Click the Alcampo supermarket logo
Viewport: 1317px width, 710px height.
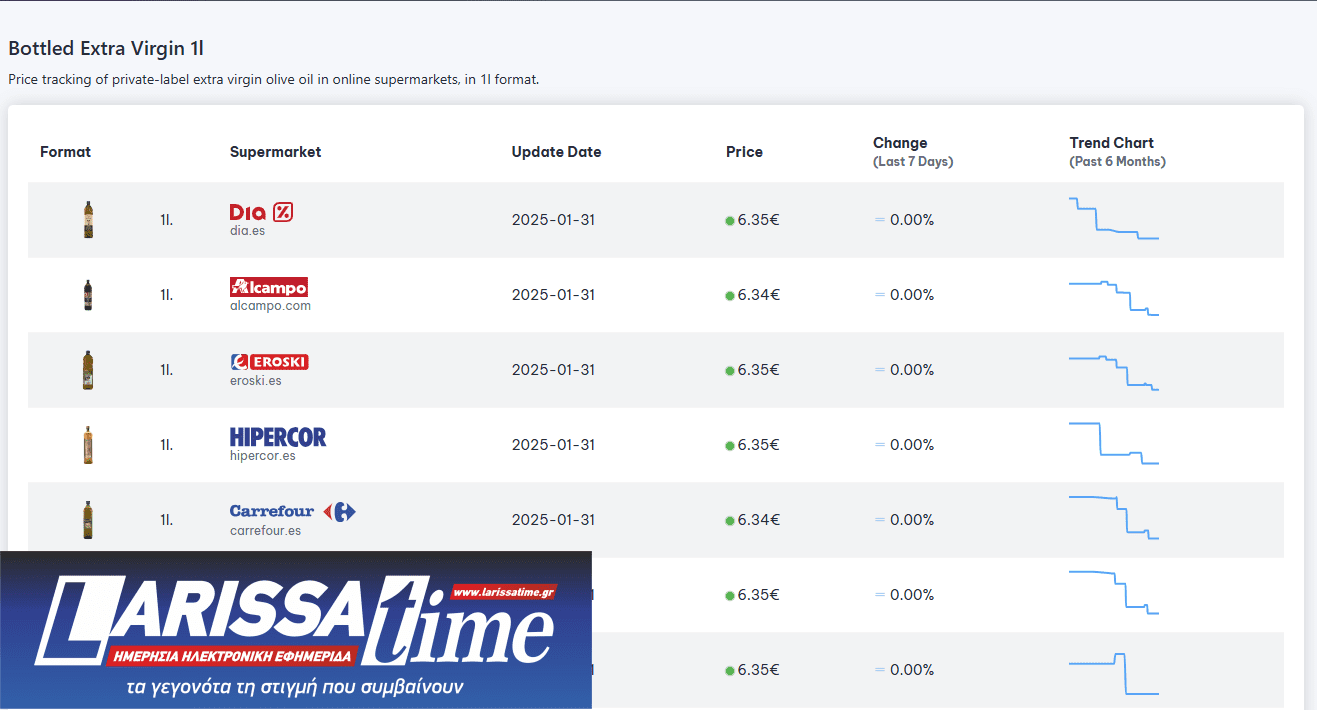click(269, 287)
